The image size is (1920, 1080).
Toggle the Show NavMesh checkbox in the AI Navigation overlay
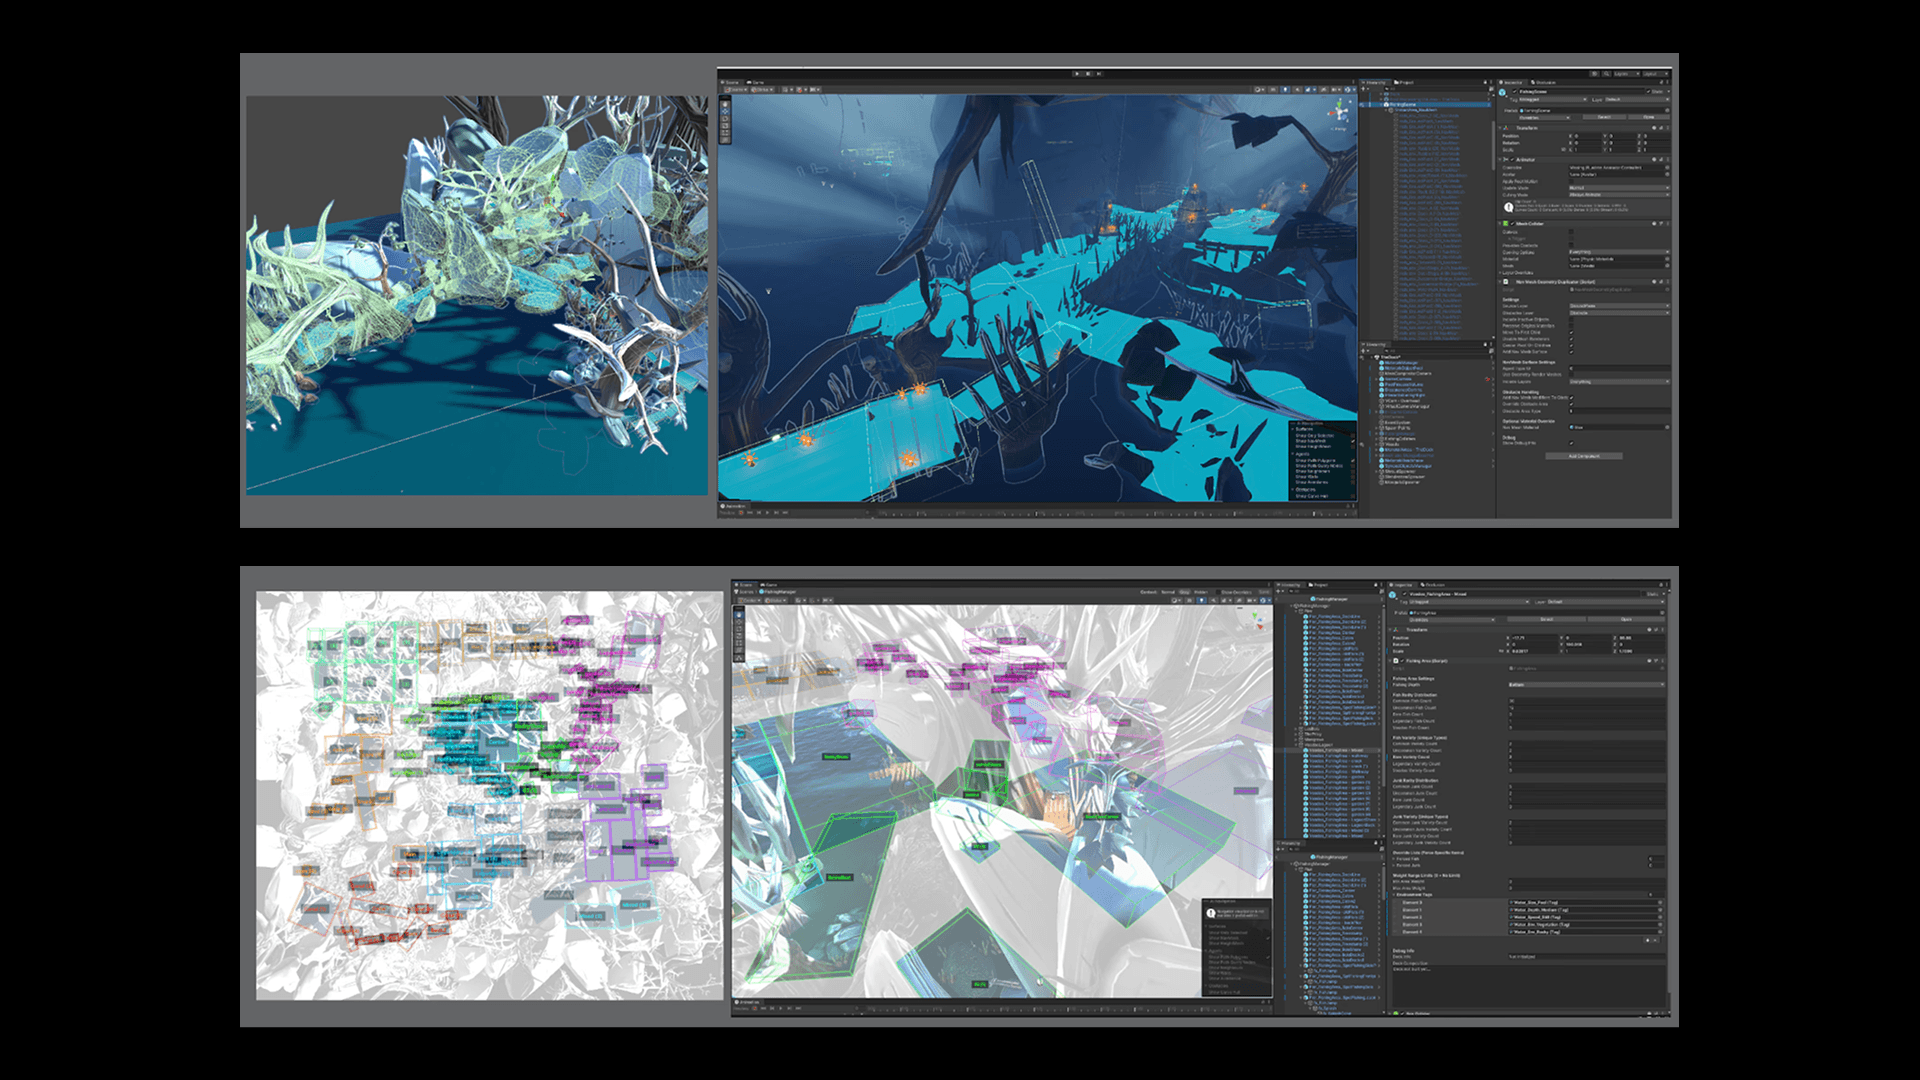coord(1353,441)
